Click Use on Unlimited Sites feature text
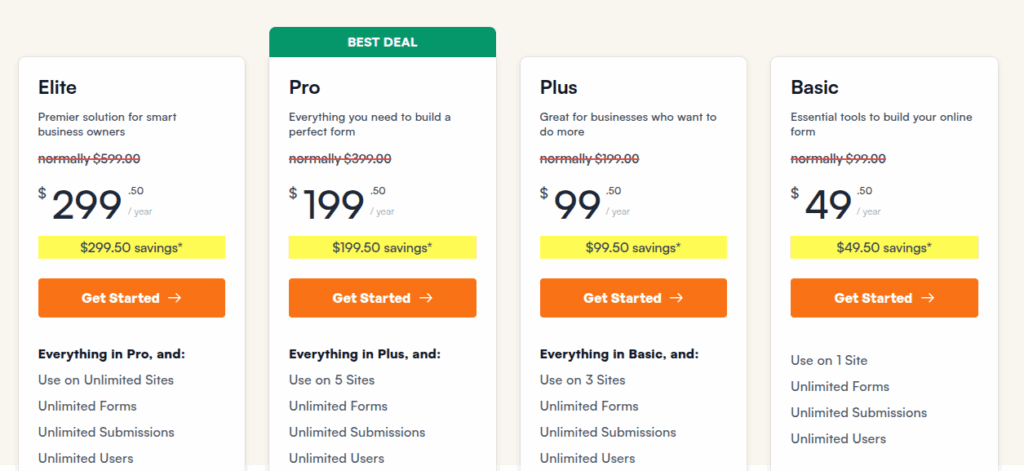Viewport: 1024px width, 471px height. point(105,380)
